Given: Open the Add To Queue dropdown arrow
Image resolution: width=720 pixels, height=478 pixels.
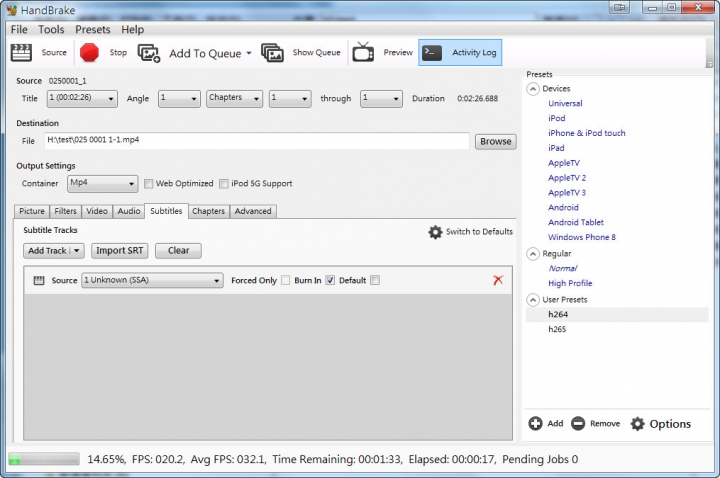Looking at the screenshot, I should [249, 53].
